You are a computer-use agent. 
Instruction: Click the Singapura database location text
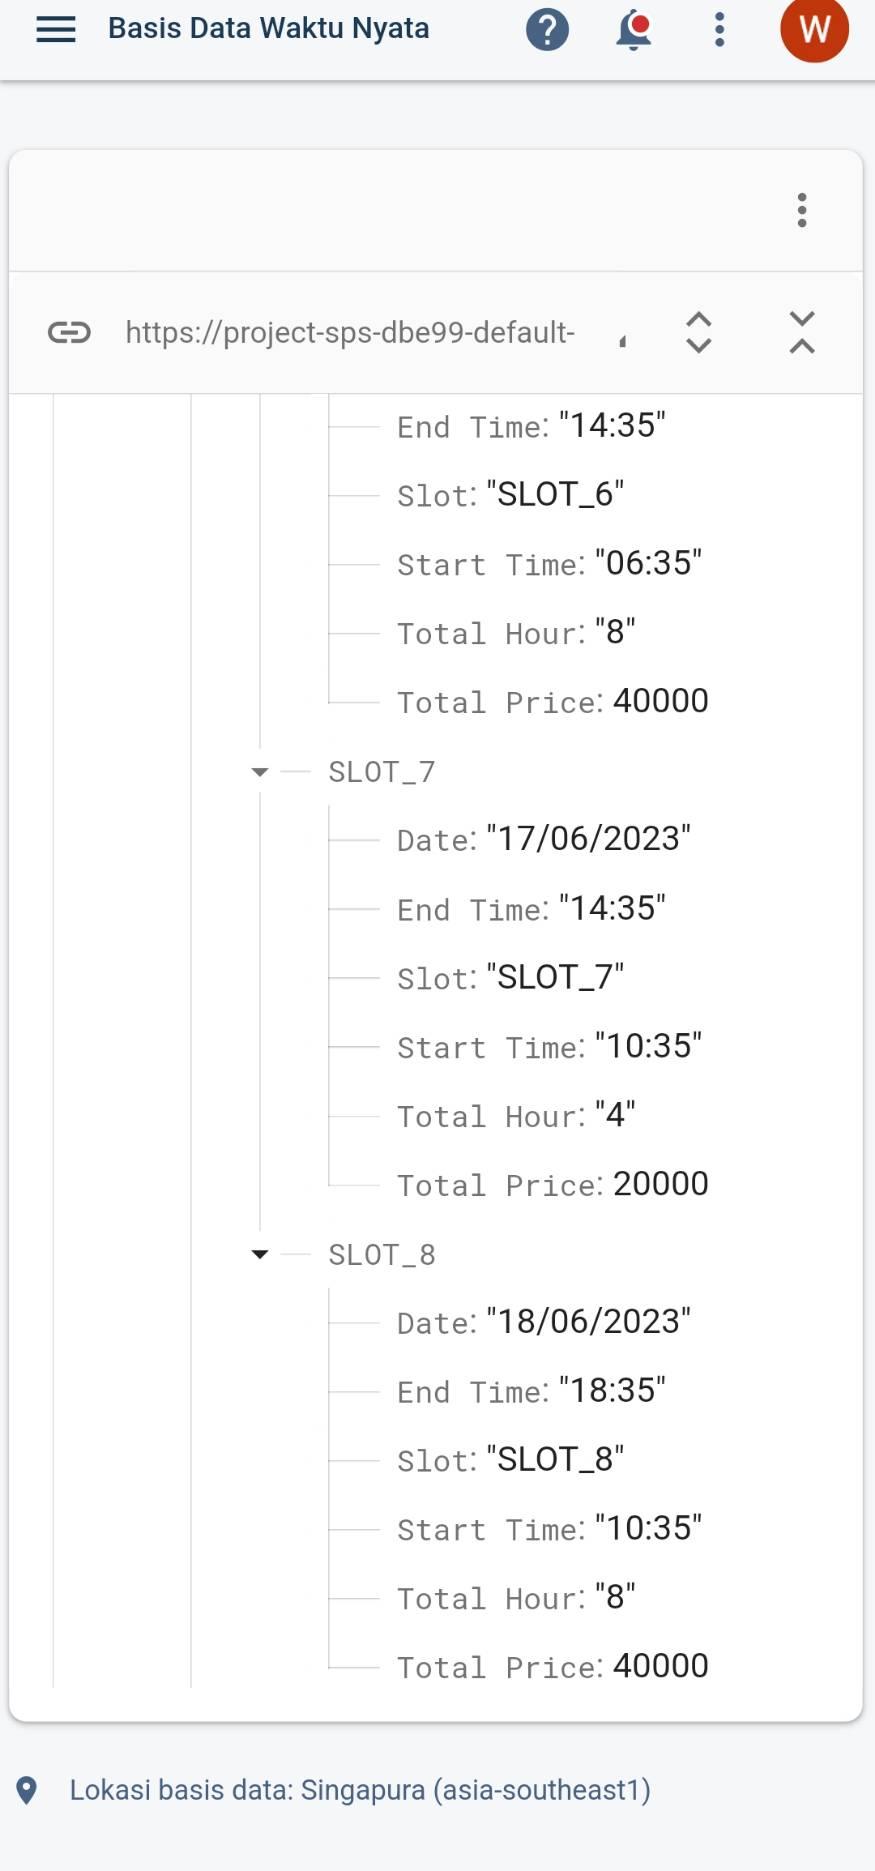click(x=360, y=1789)
